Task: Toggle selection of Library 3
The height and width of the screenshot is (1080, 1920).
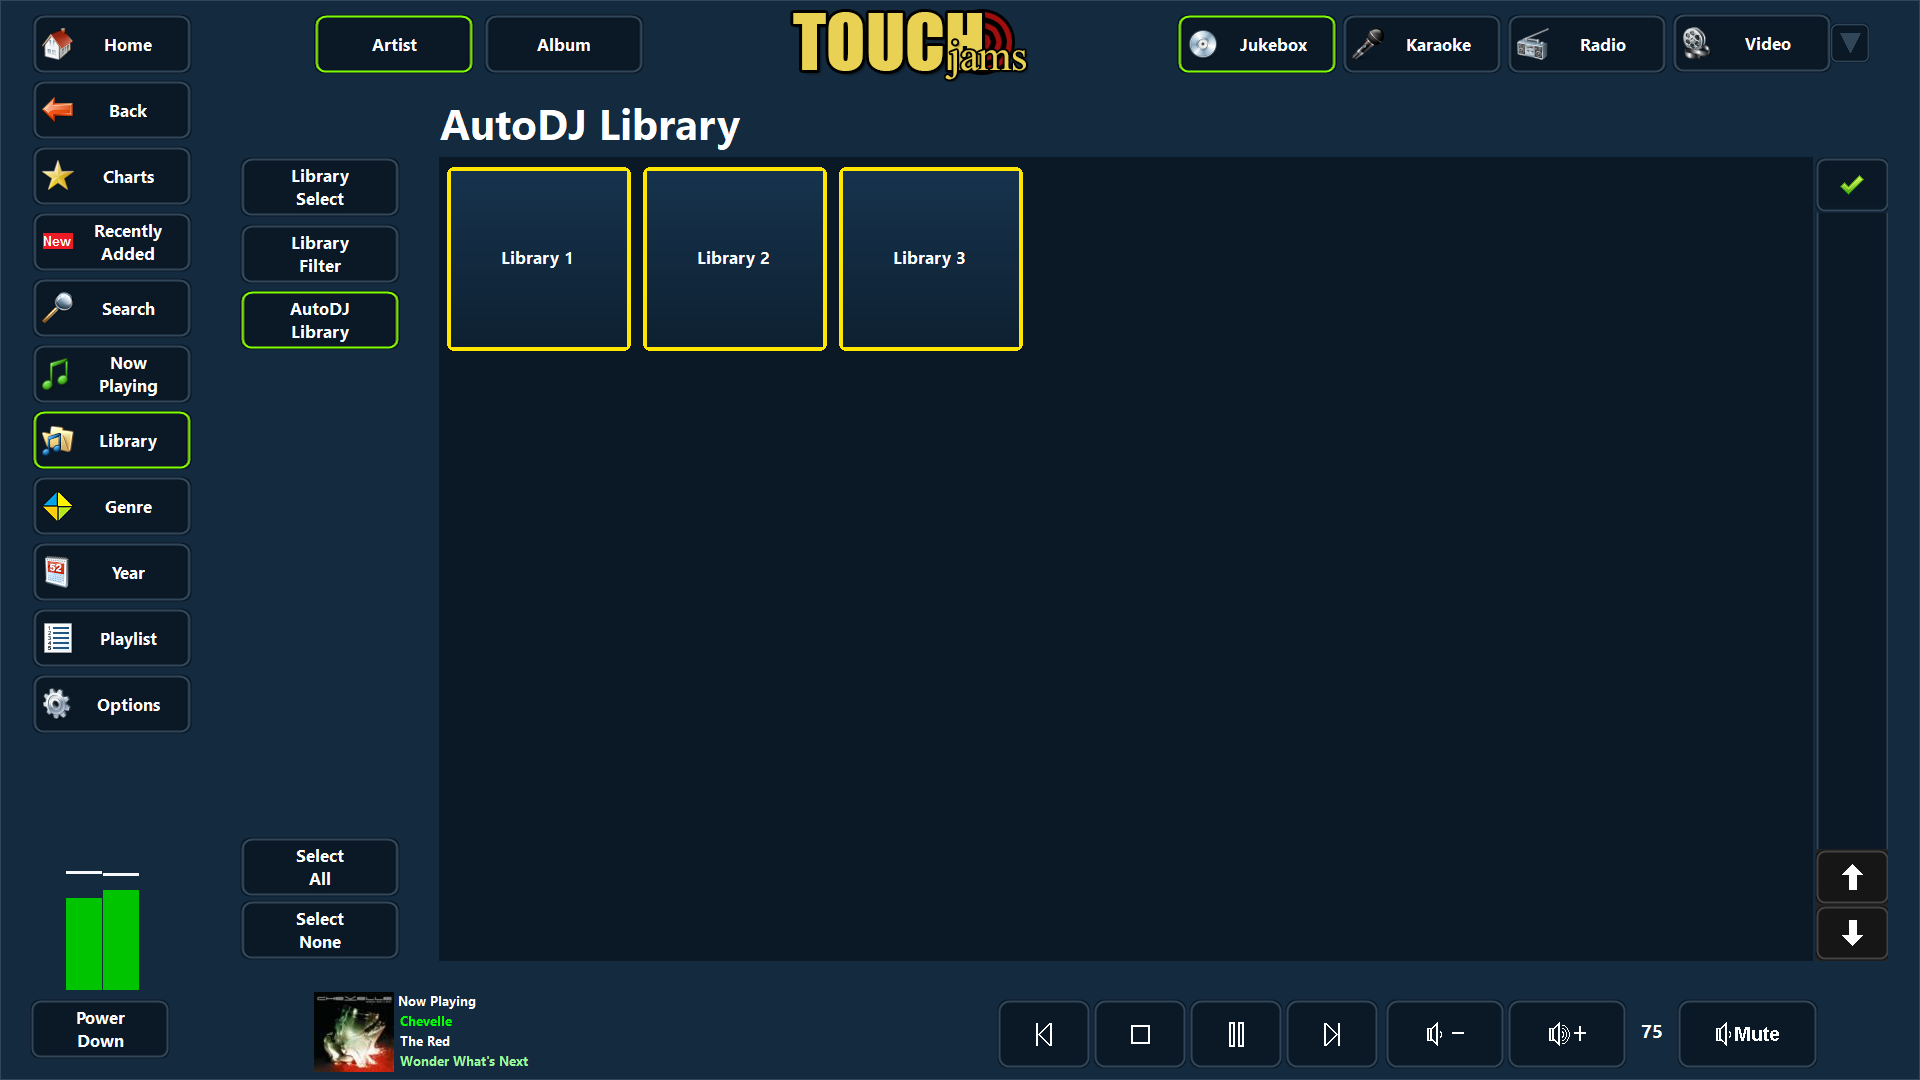Action: [929, 258]
